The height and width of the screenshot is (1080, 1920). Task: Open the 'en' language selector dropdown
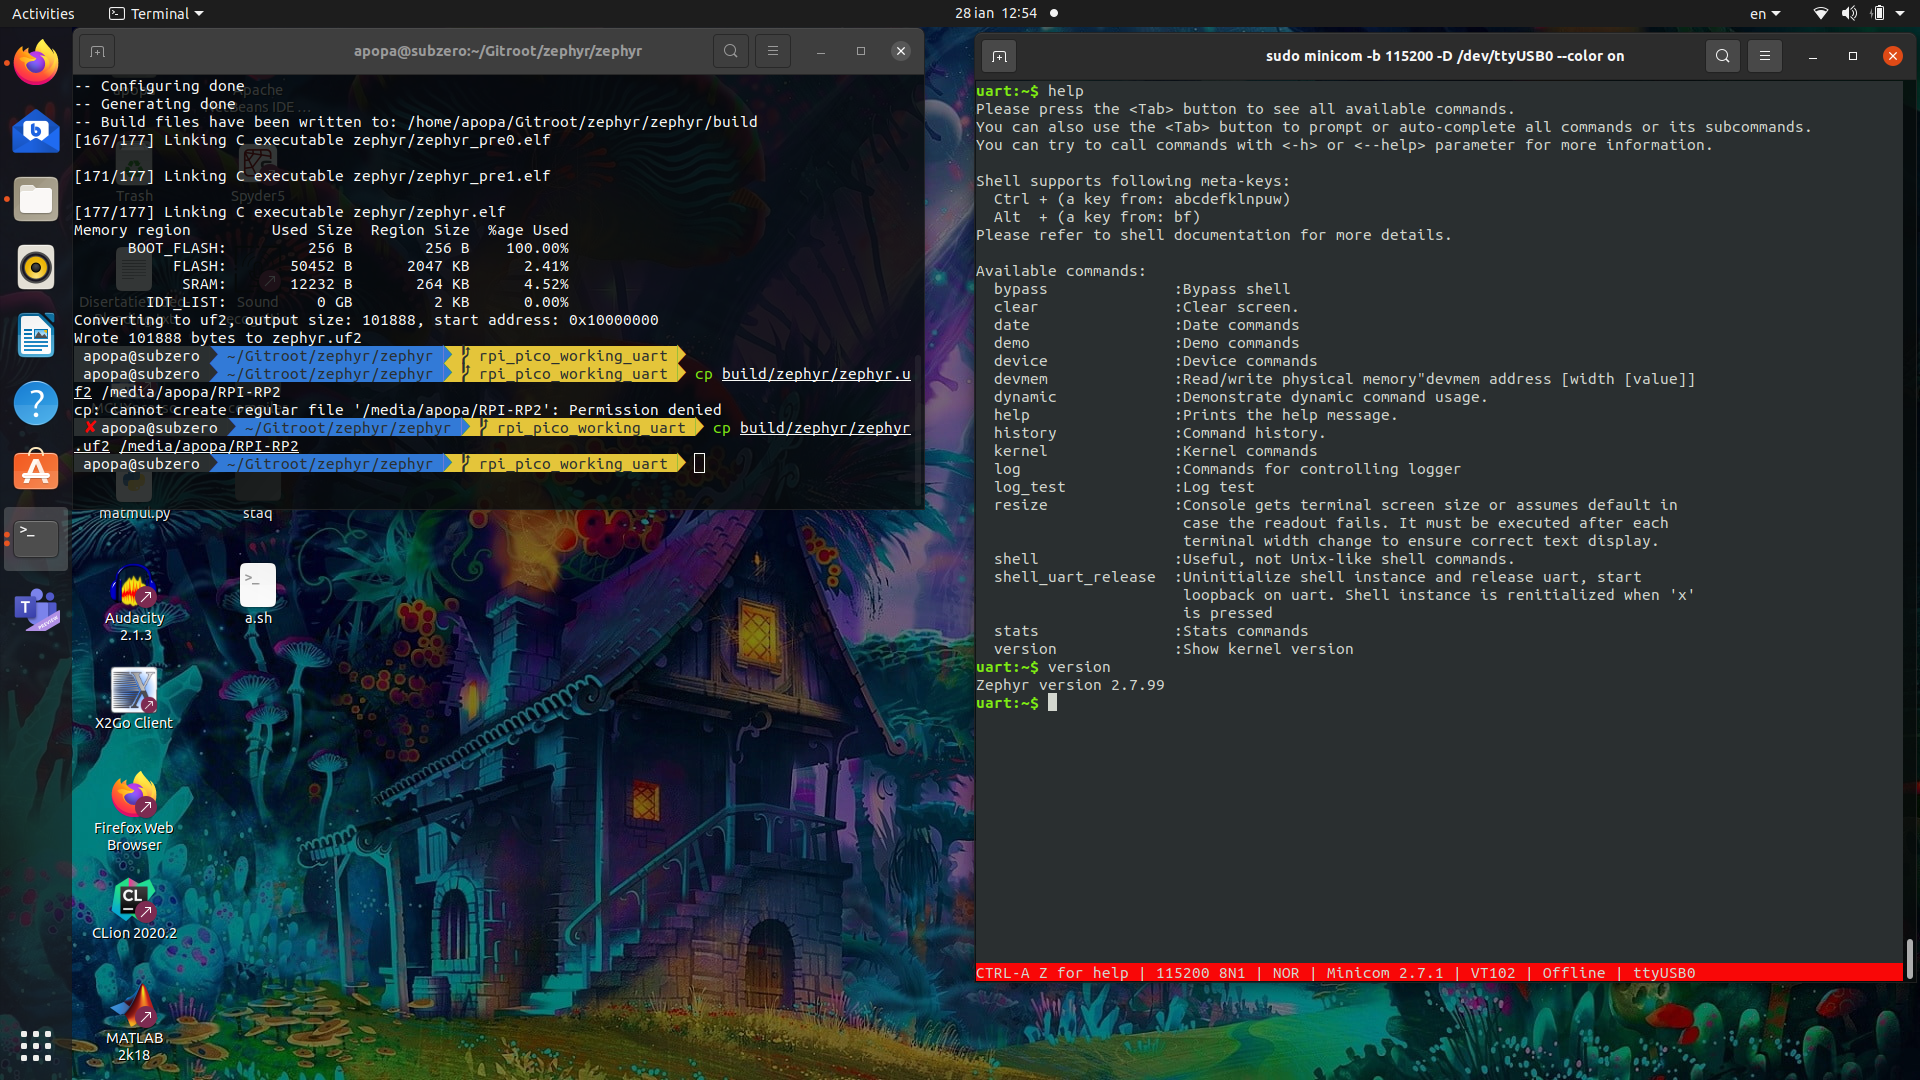[1765, 13]
